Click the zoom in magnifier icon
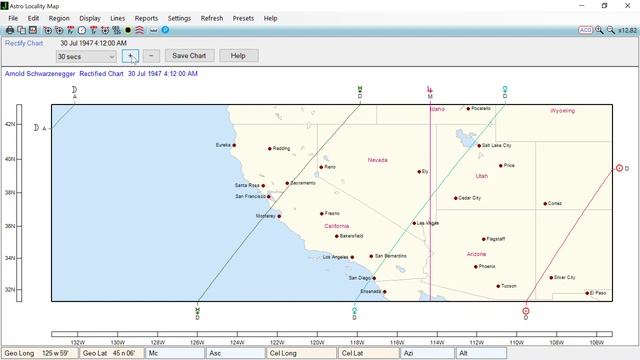The width and height of the screenshot is (640, 360). click(599, 30)
